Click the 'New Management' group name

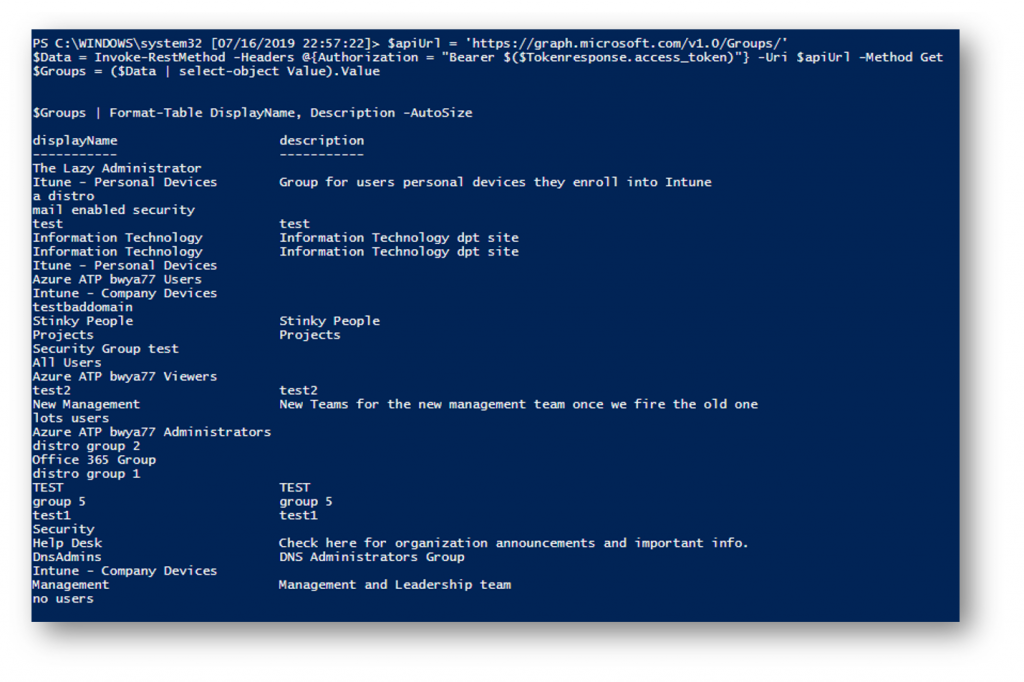[86, 404]
